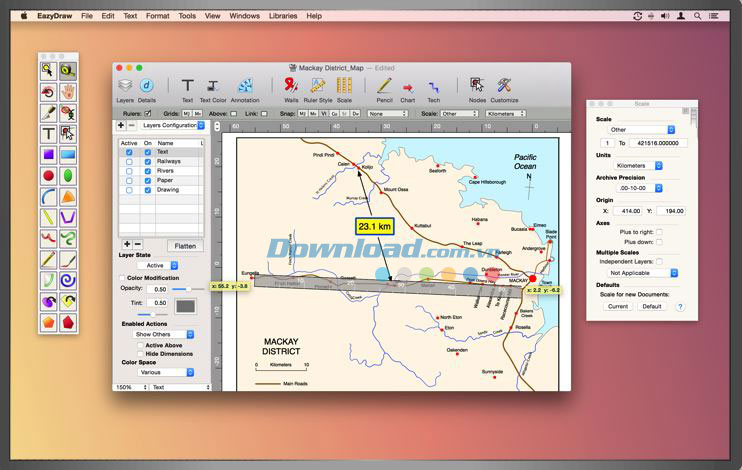Open the Format menu
Image resolution: width=742 pixels, height=470 pixels.
tap(157, 16)
